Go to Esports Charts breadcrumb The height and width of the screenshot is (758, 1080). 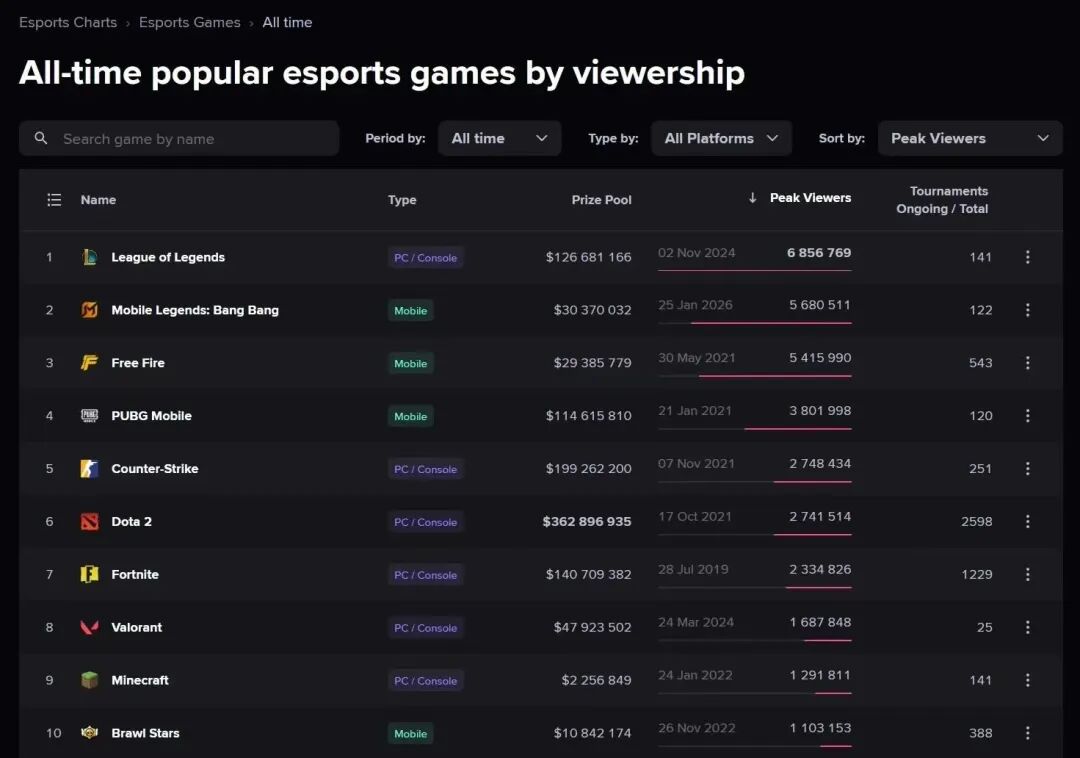click(68, 22)
